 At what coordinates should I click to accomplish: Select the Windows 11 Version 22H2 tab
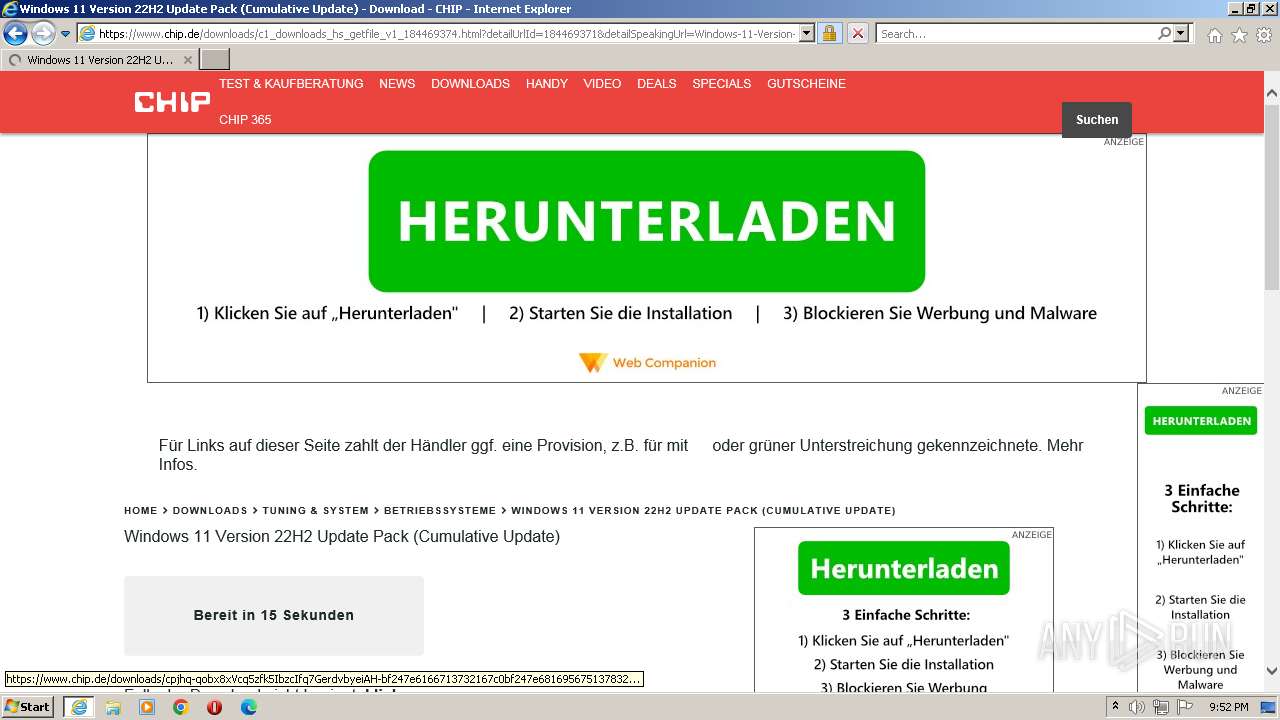(x=100, y=60)
